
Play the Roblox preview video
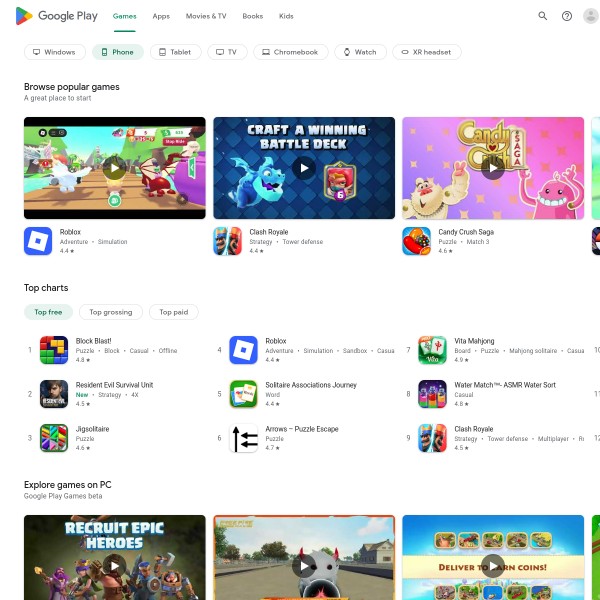tap(114, 168)
